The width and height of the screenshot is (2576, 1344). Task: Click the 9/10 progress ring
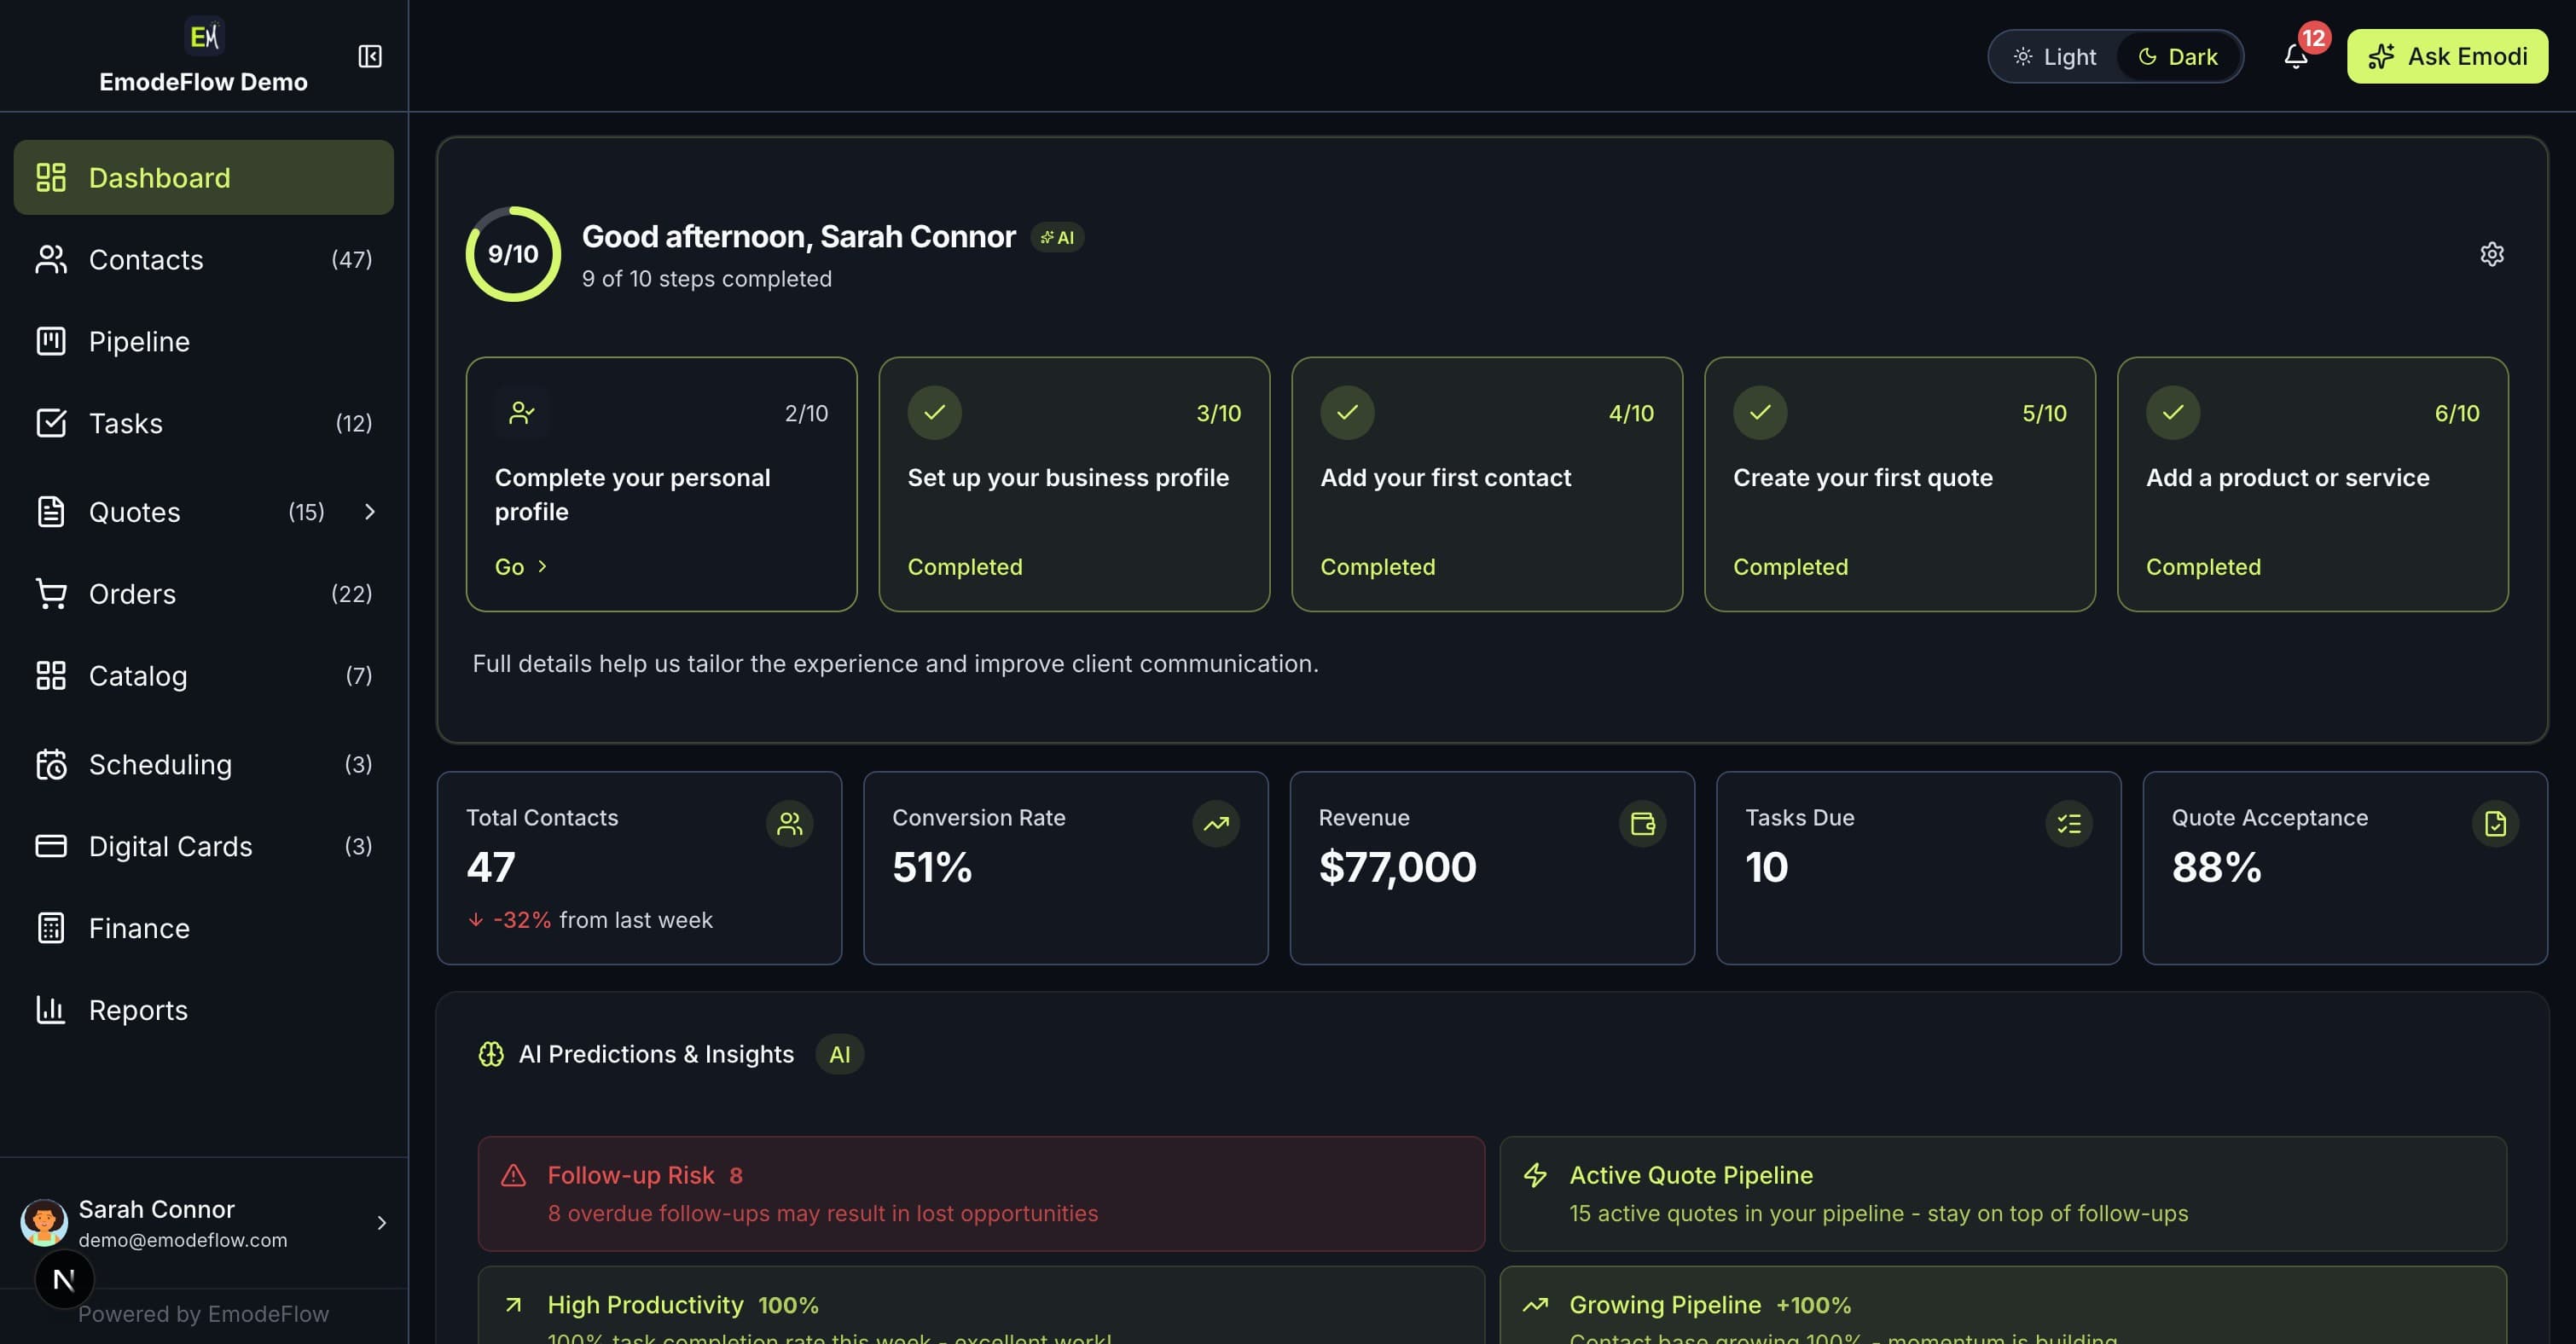[512, 254]
